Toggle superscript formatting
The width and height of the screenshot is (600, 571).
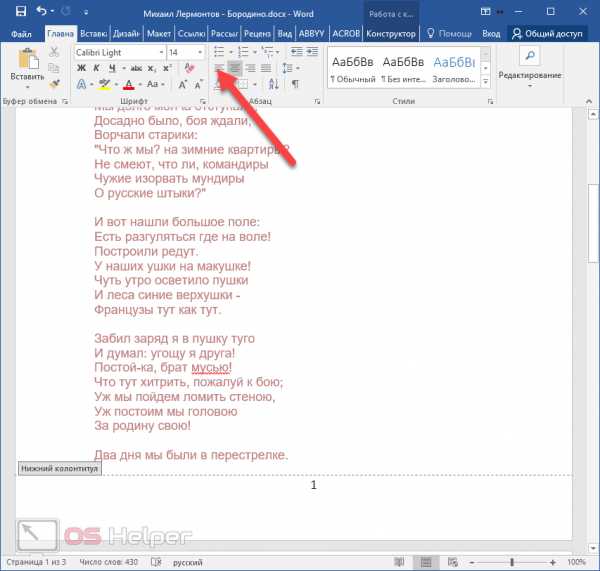(x=167, y=68)
